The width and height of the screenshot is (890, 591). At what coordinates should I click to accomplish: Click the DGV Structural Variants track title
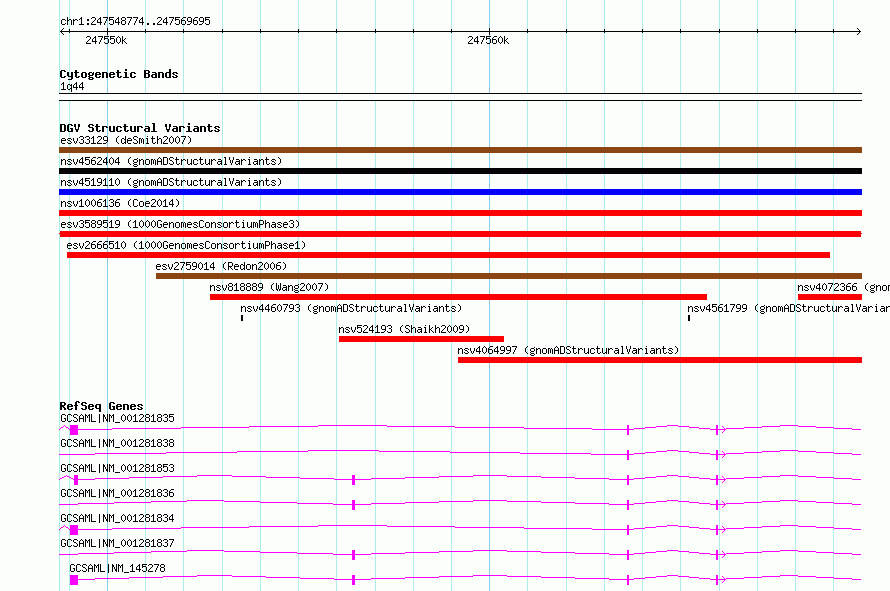[x=140, y=128]
